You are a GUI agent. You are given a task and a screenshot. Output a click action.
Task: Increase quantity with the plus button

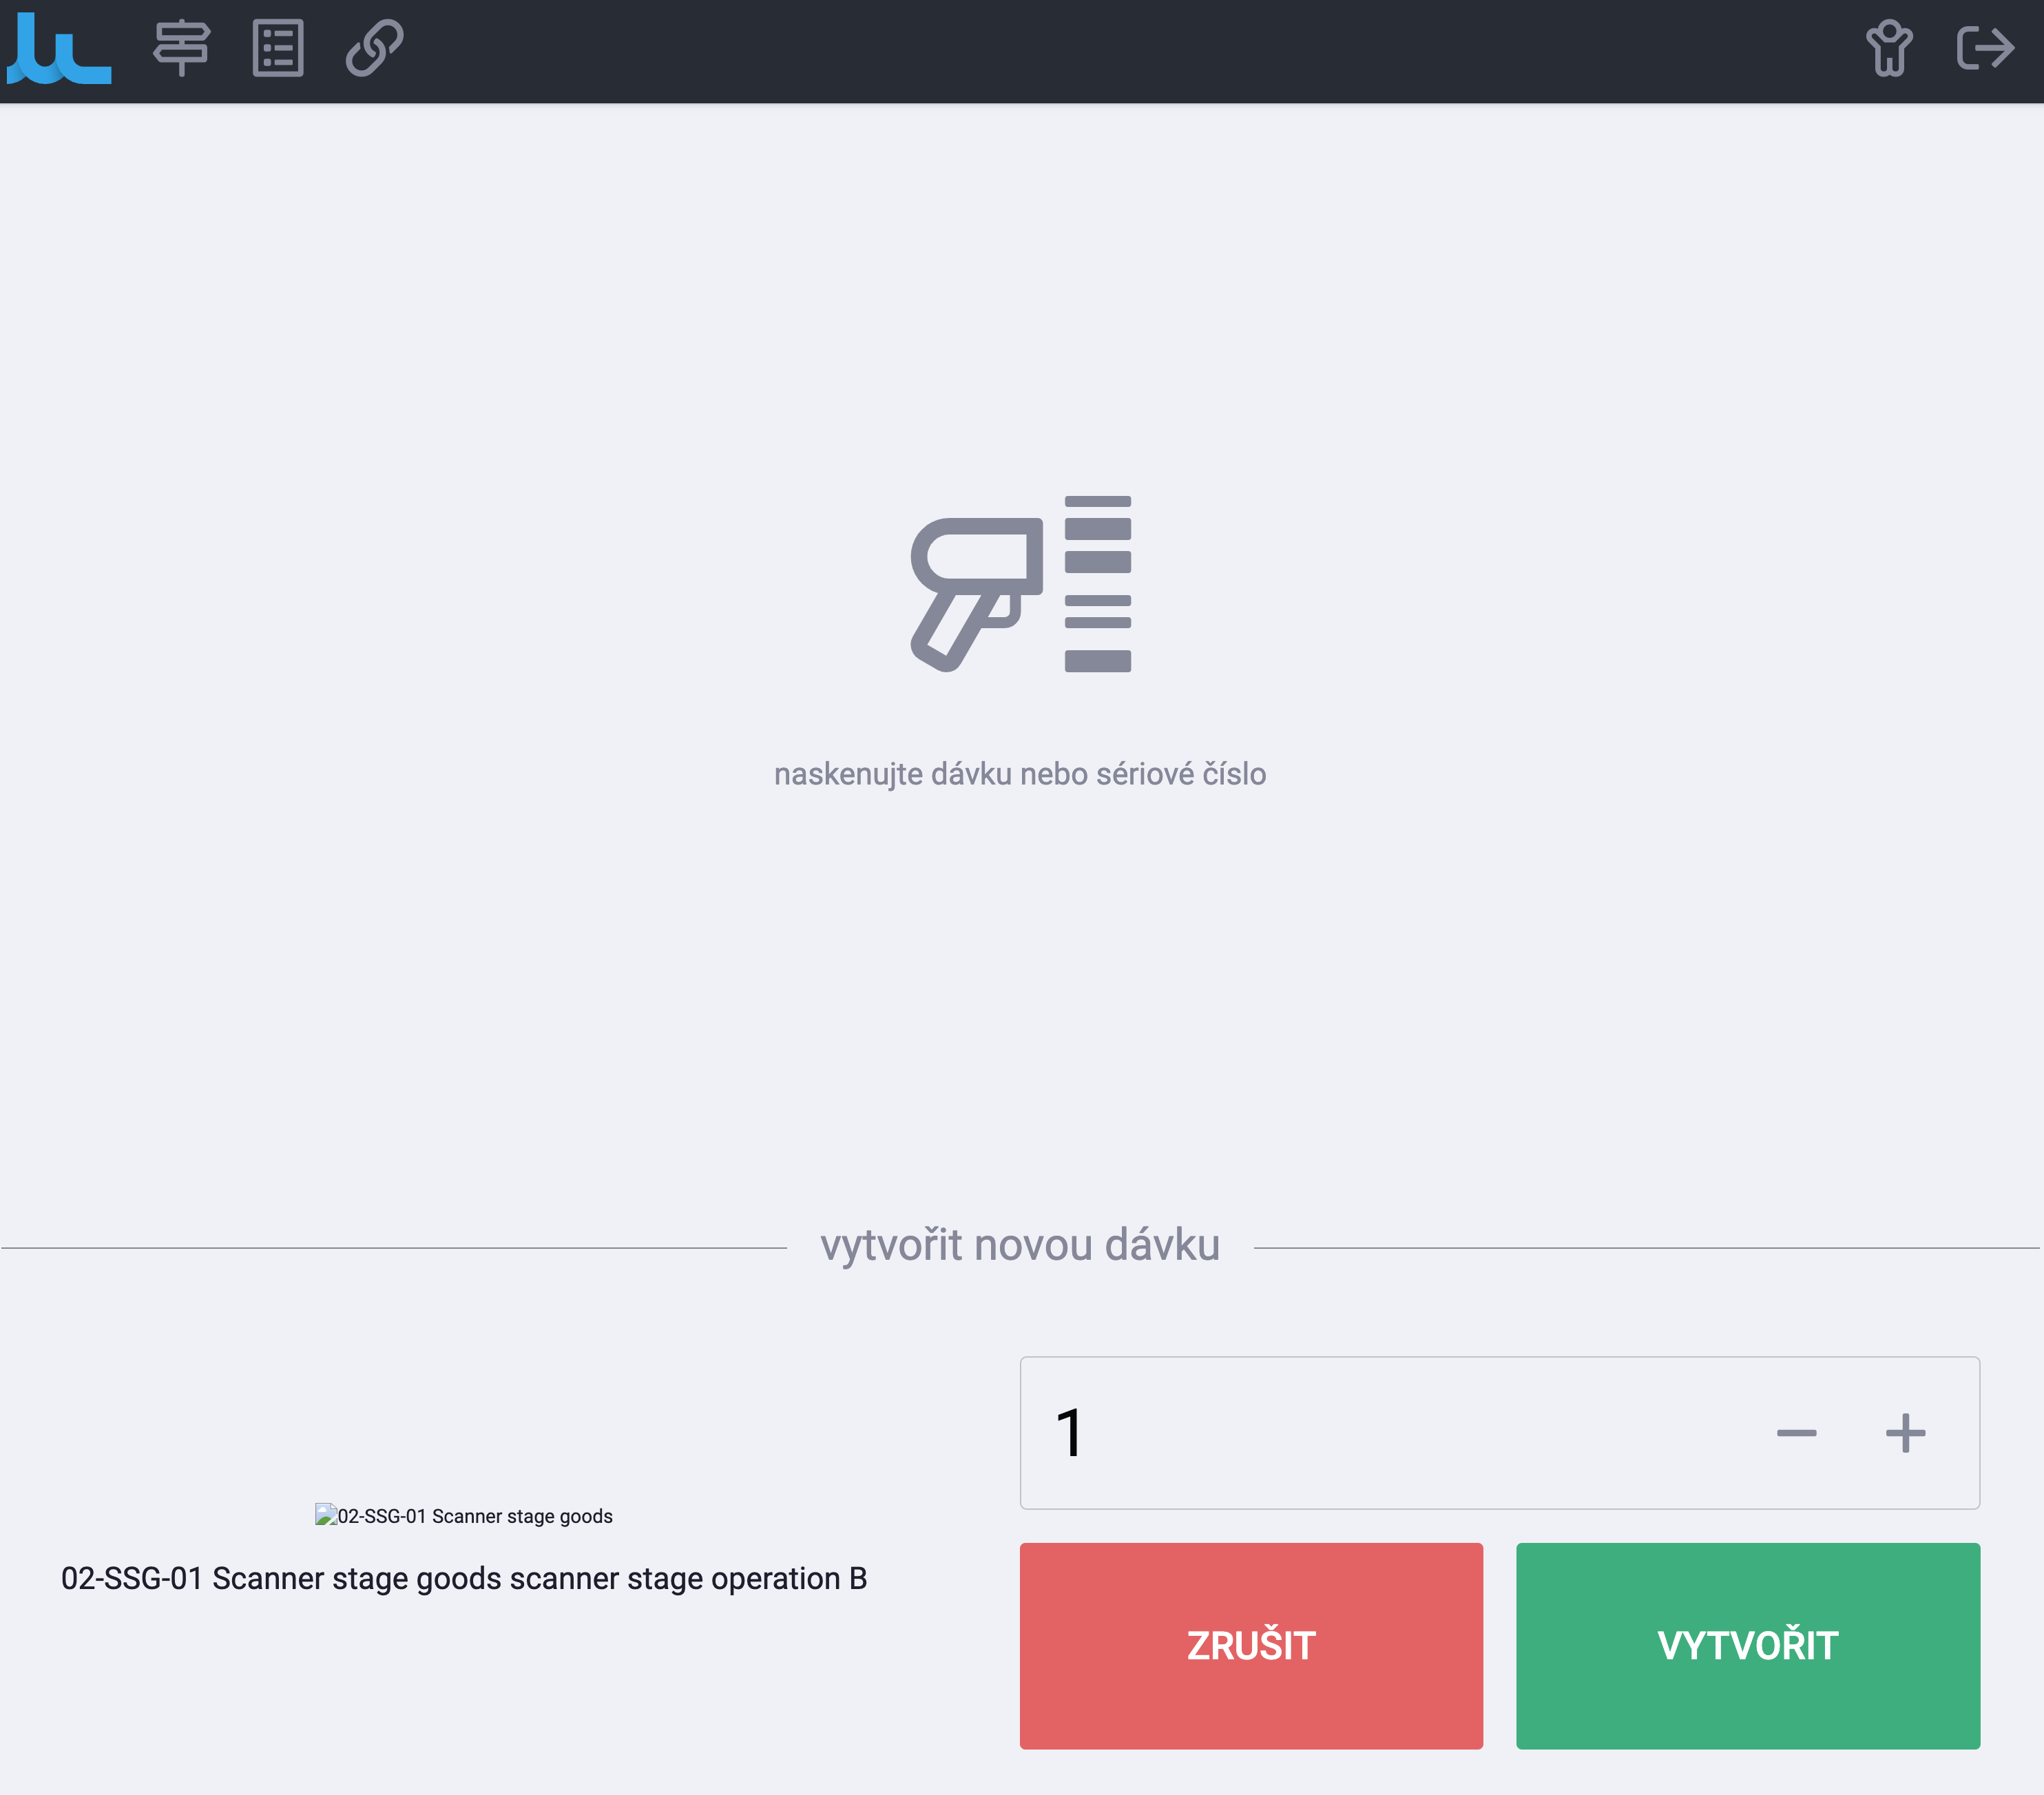[1905, 1433]
